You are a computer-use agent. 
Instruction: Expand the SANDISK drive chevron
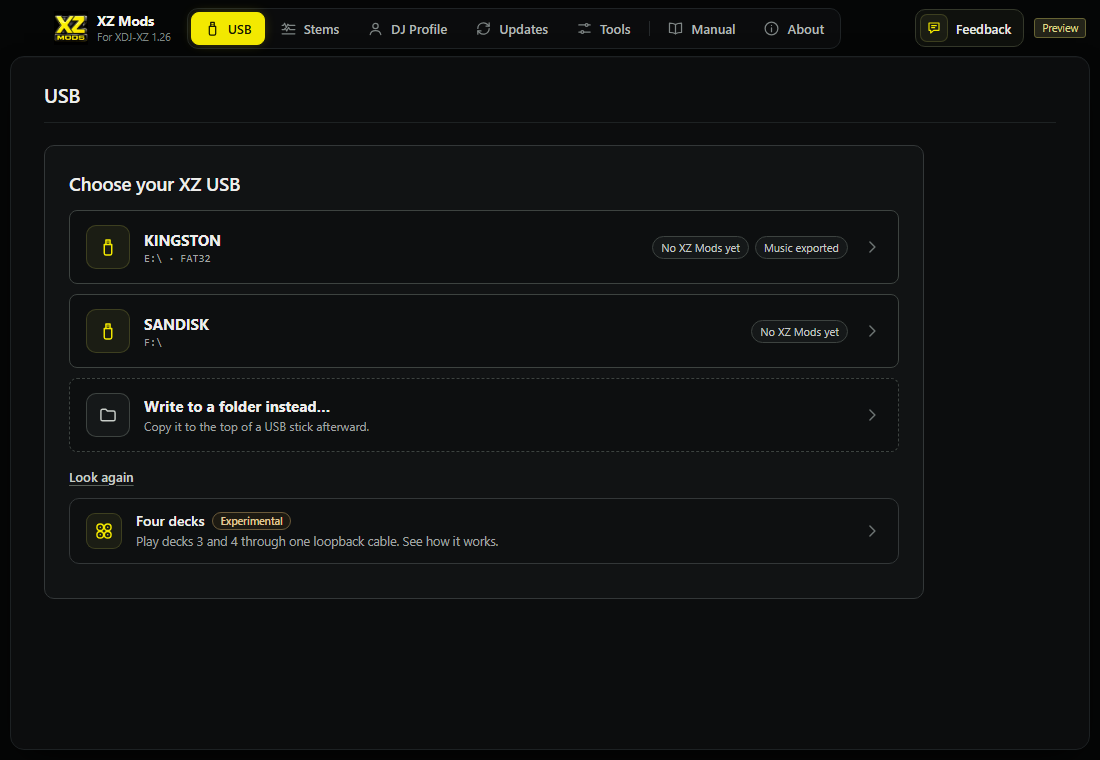(x=872, y=331)
